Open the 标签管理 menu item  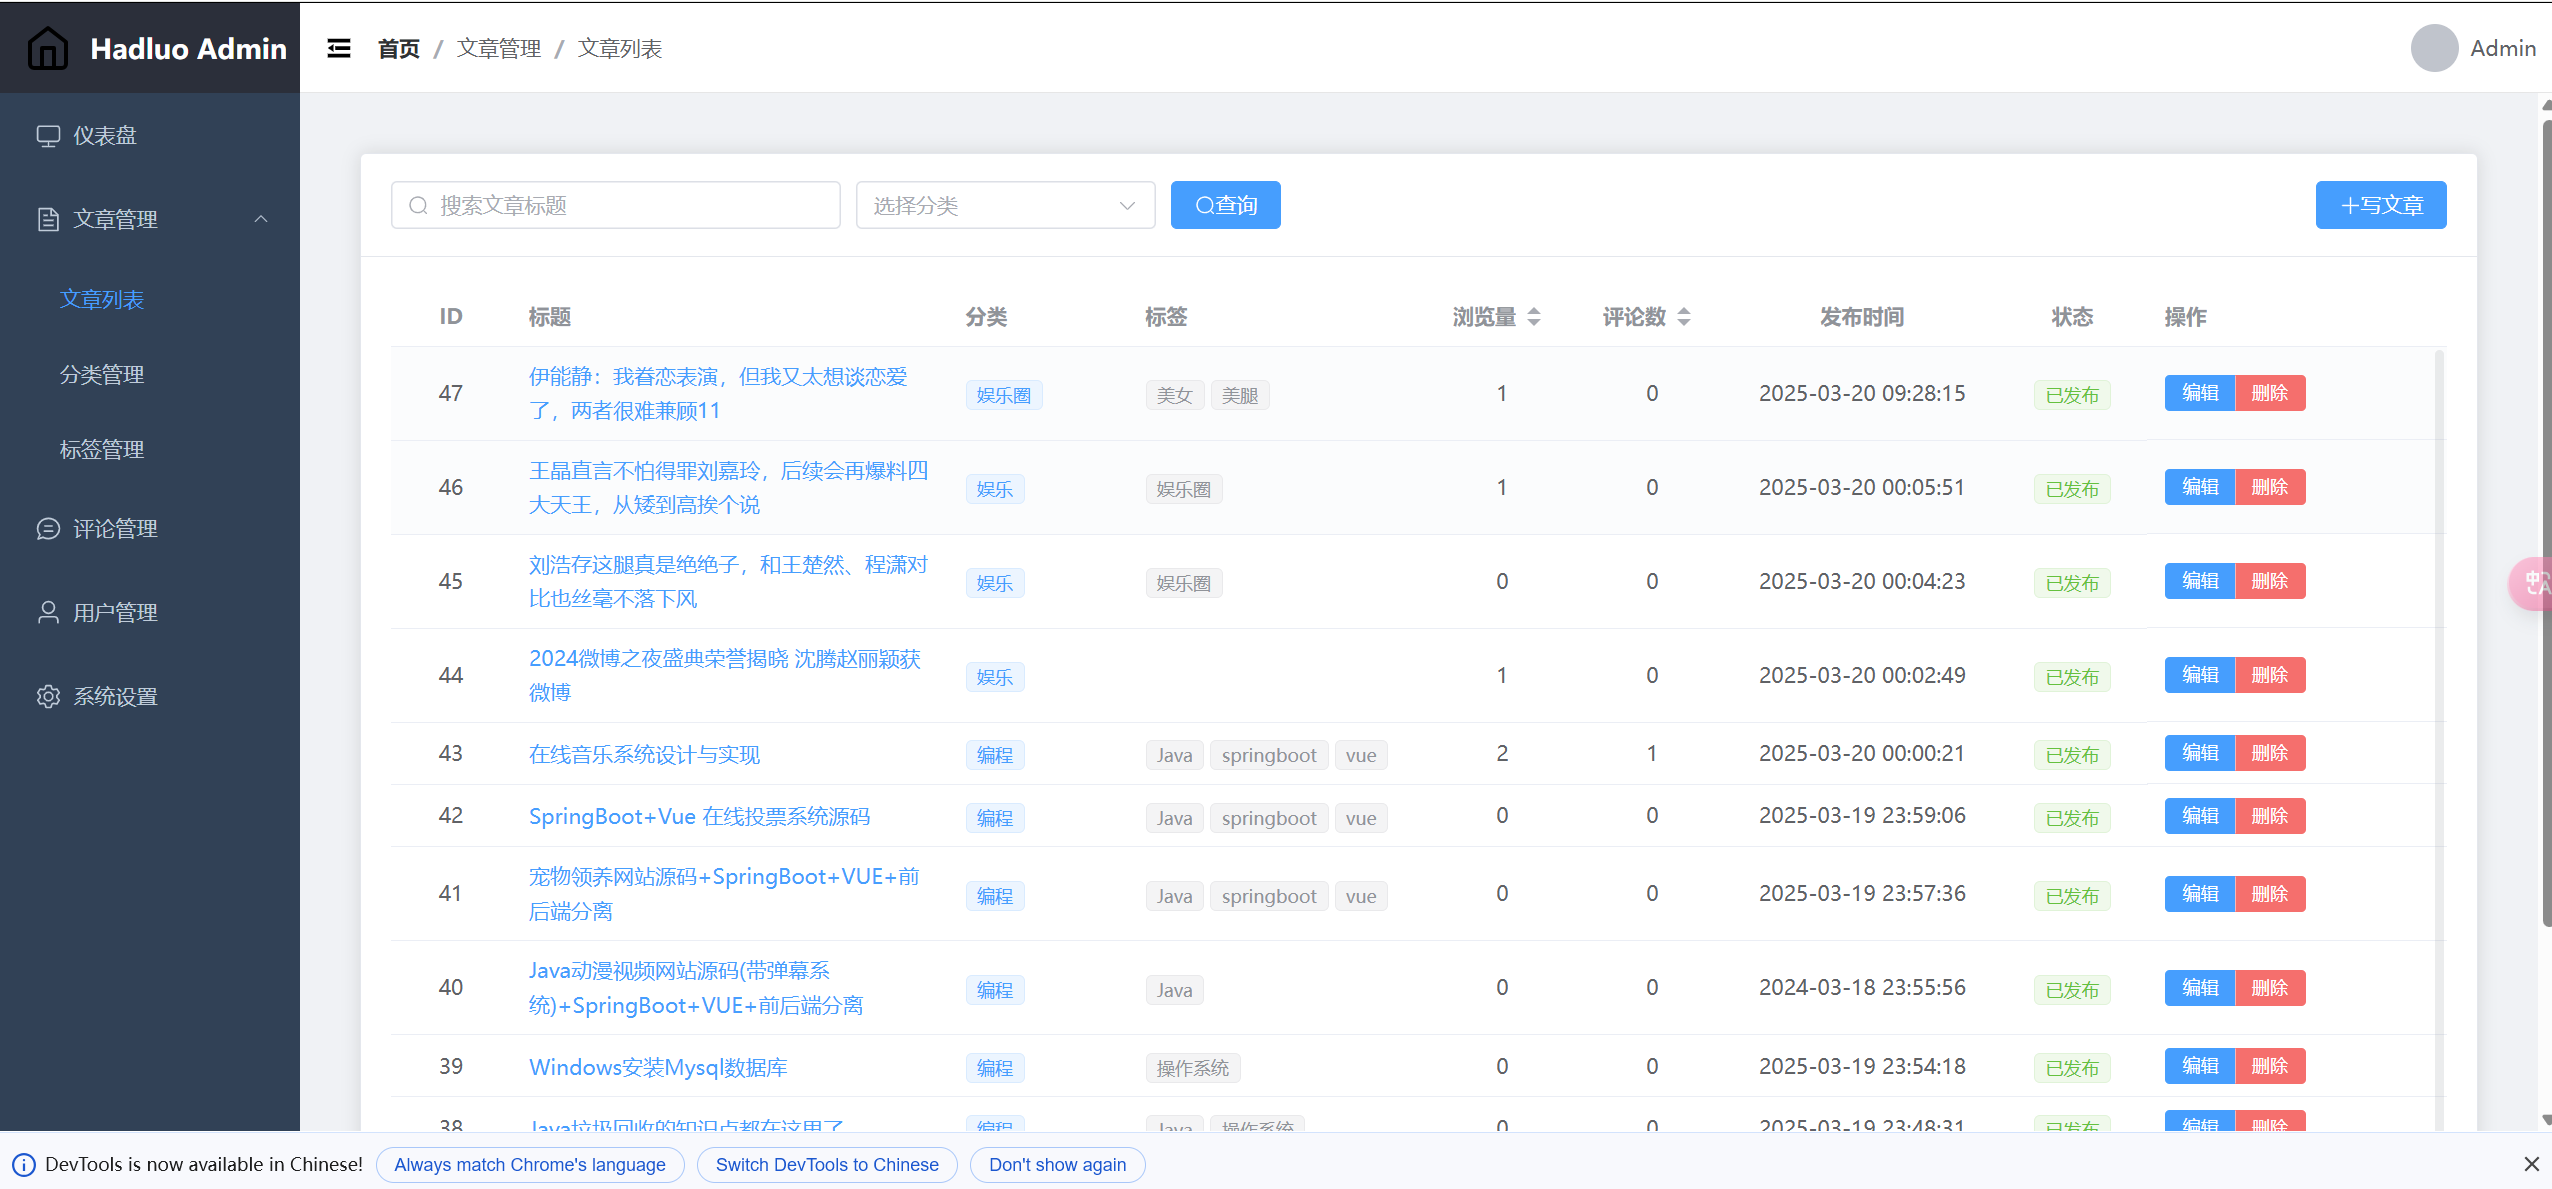(x=102, y=450)
